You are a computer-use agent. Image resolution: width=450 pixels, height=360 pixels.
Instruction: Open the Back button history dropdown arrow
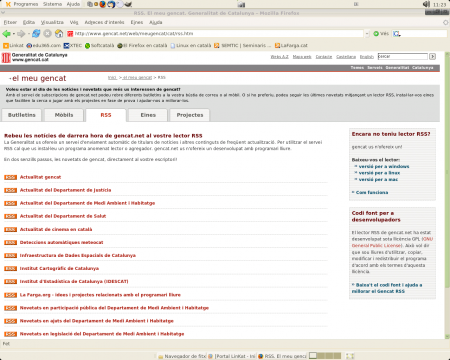pyautogui.click(x=14, y=34)
